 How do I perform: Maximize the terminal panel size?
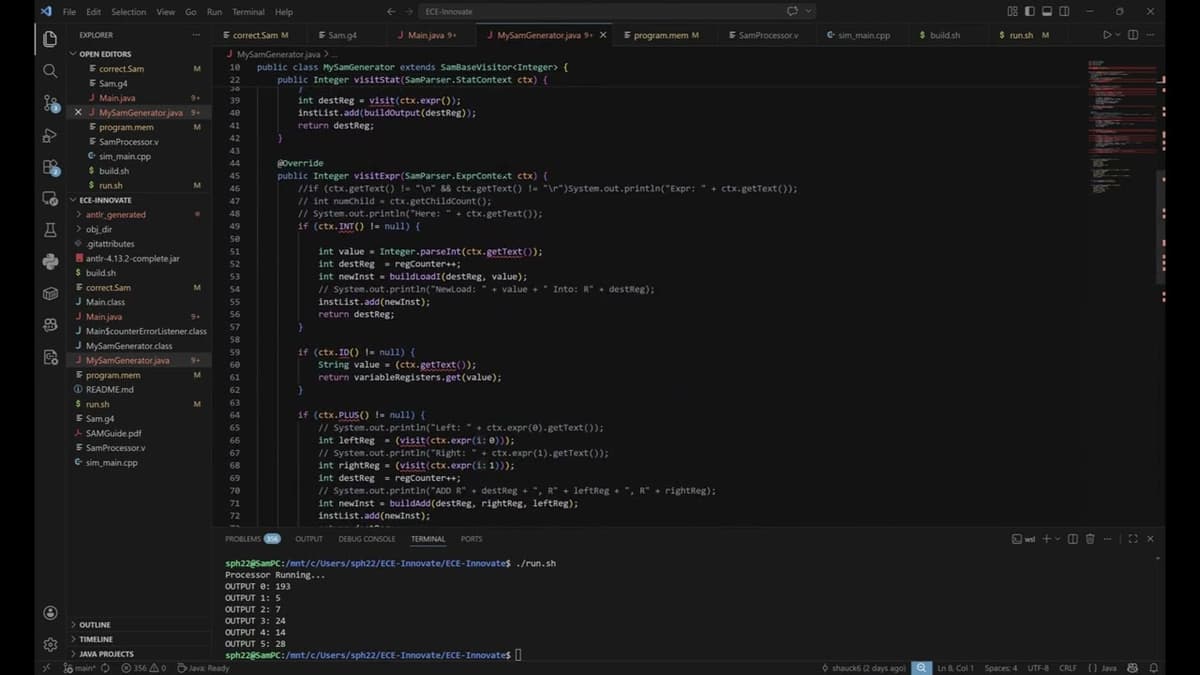pyautogui.click(x=1134, y=539)
